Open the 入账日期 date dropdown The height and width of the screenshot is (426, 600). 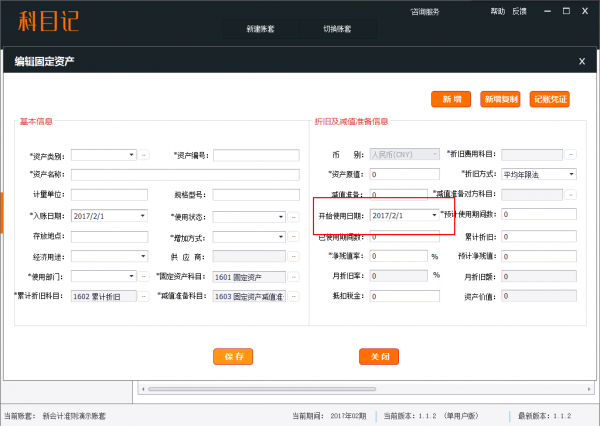point(142,216)
